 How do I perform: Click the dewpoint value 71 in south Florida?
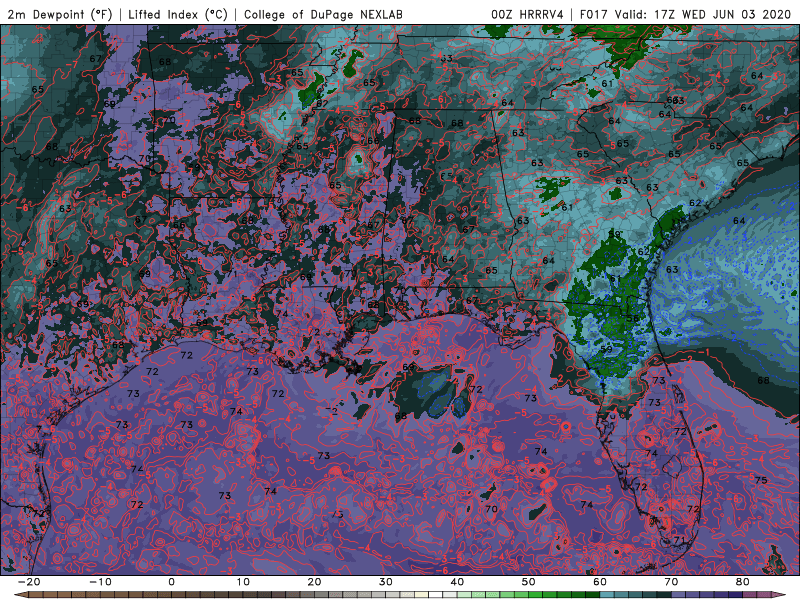coord(679,540)
